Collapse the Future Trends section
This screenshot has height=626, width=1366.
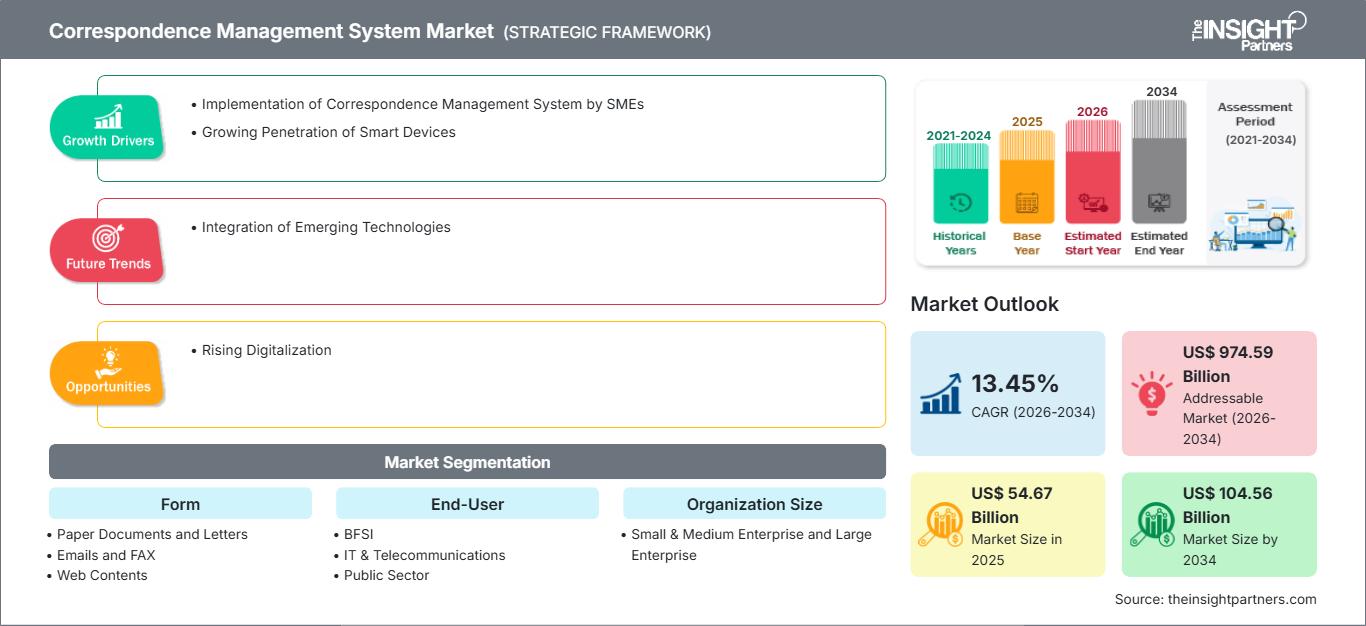click(x=491, y=251)
